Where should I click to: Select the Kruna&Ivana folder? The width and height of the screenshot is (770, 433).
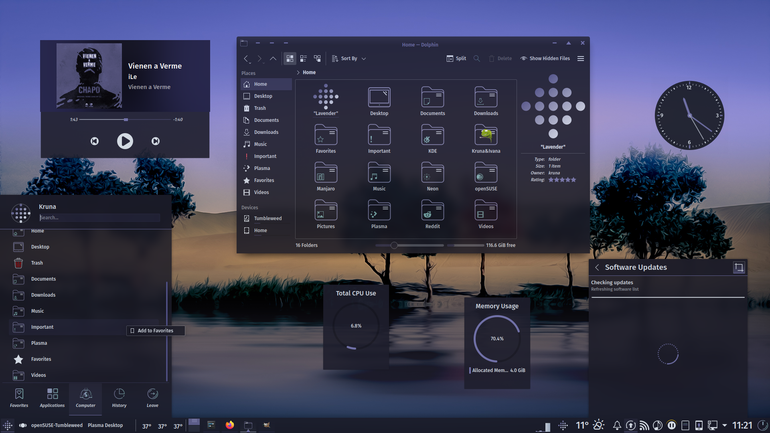click(486, 138)
